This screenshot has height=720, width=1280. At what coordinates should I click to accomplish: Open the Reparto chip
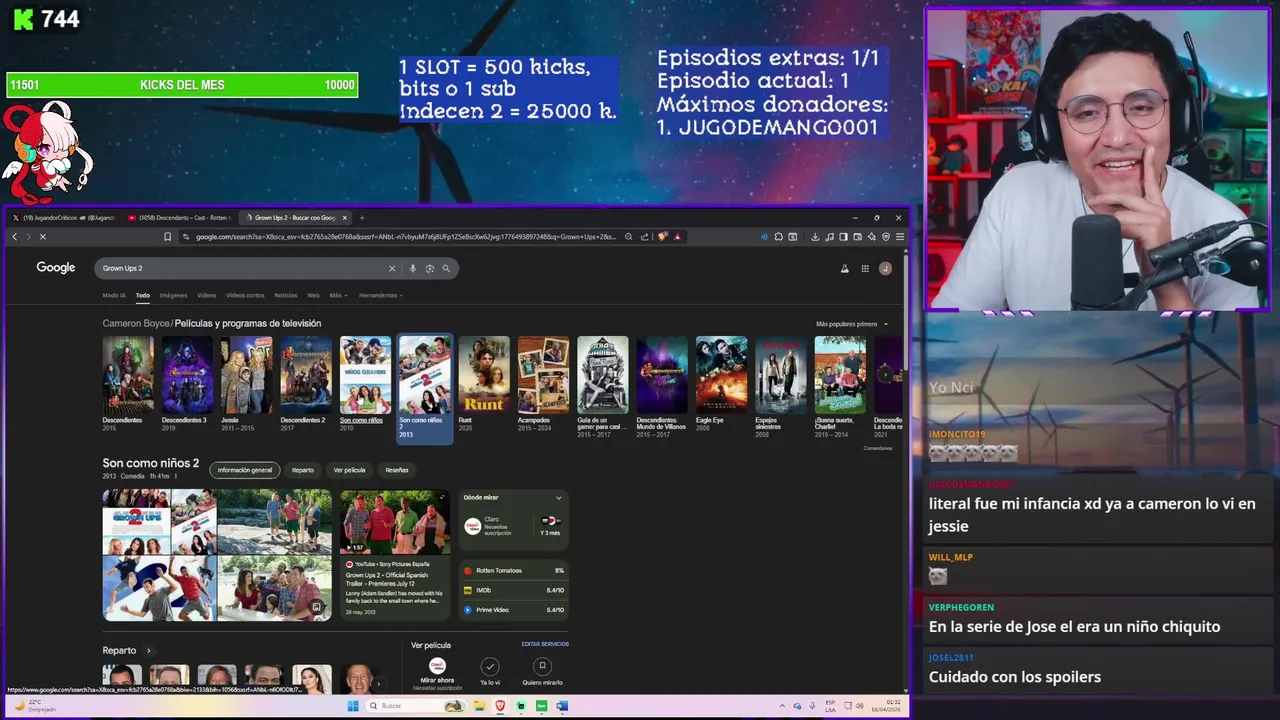click(303, 470)
